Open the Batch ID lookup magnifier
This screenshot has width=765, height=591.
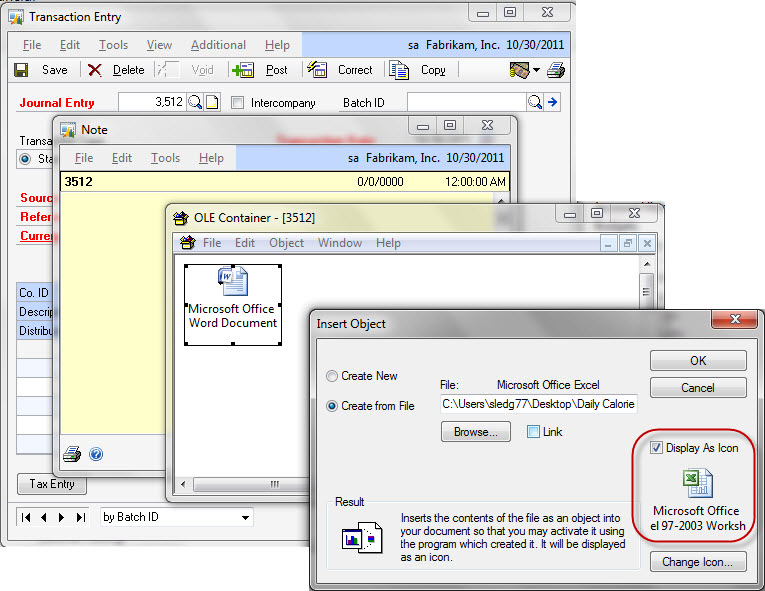pos(535,102)
